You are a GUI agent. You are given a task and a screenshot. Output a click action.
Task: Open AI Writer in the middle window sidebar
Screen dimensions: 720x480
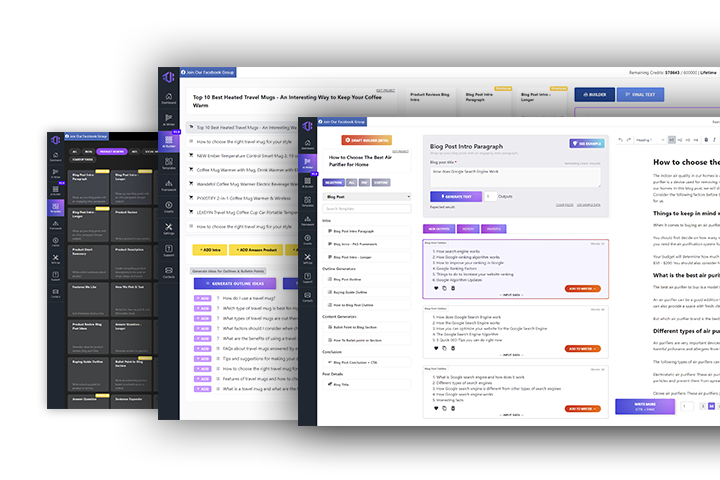point(169,119)
